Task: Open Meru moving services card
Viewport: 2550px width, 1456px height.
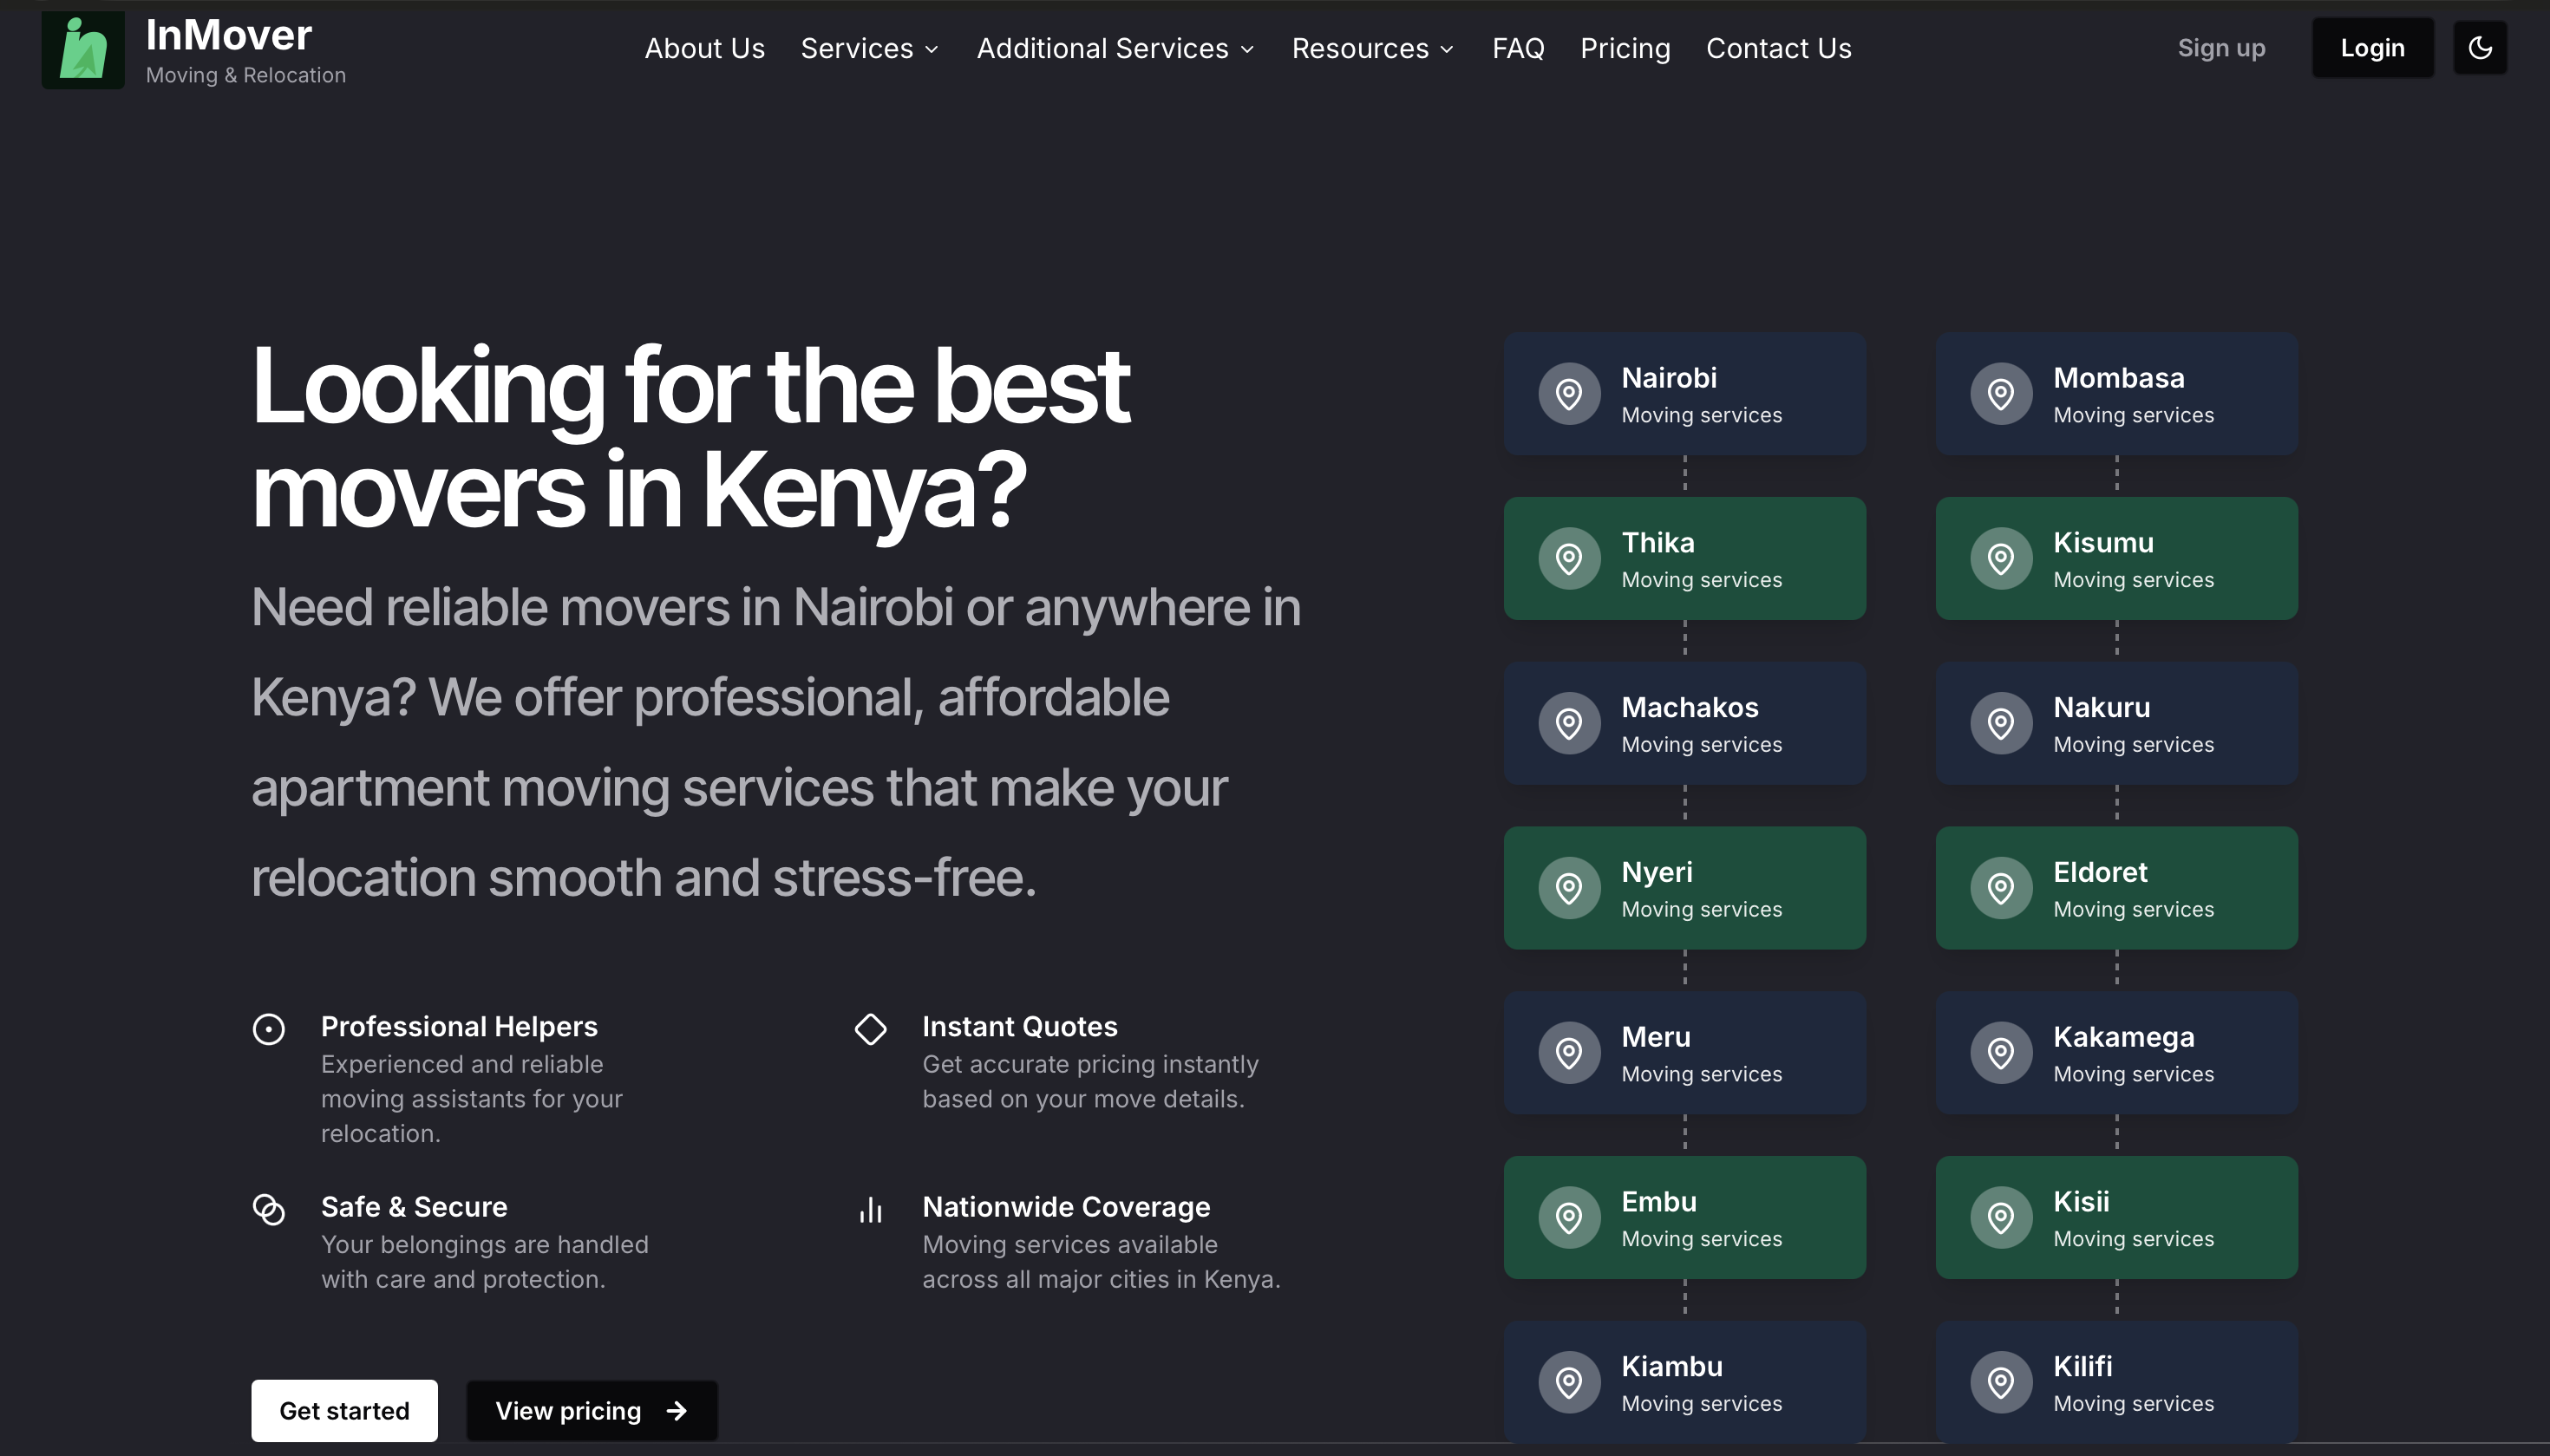Action: coord(1684,1053)
